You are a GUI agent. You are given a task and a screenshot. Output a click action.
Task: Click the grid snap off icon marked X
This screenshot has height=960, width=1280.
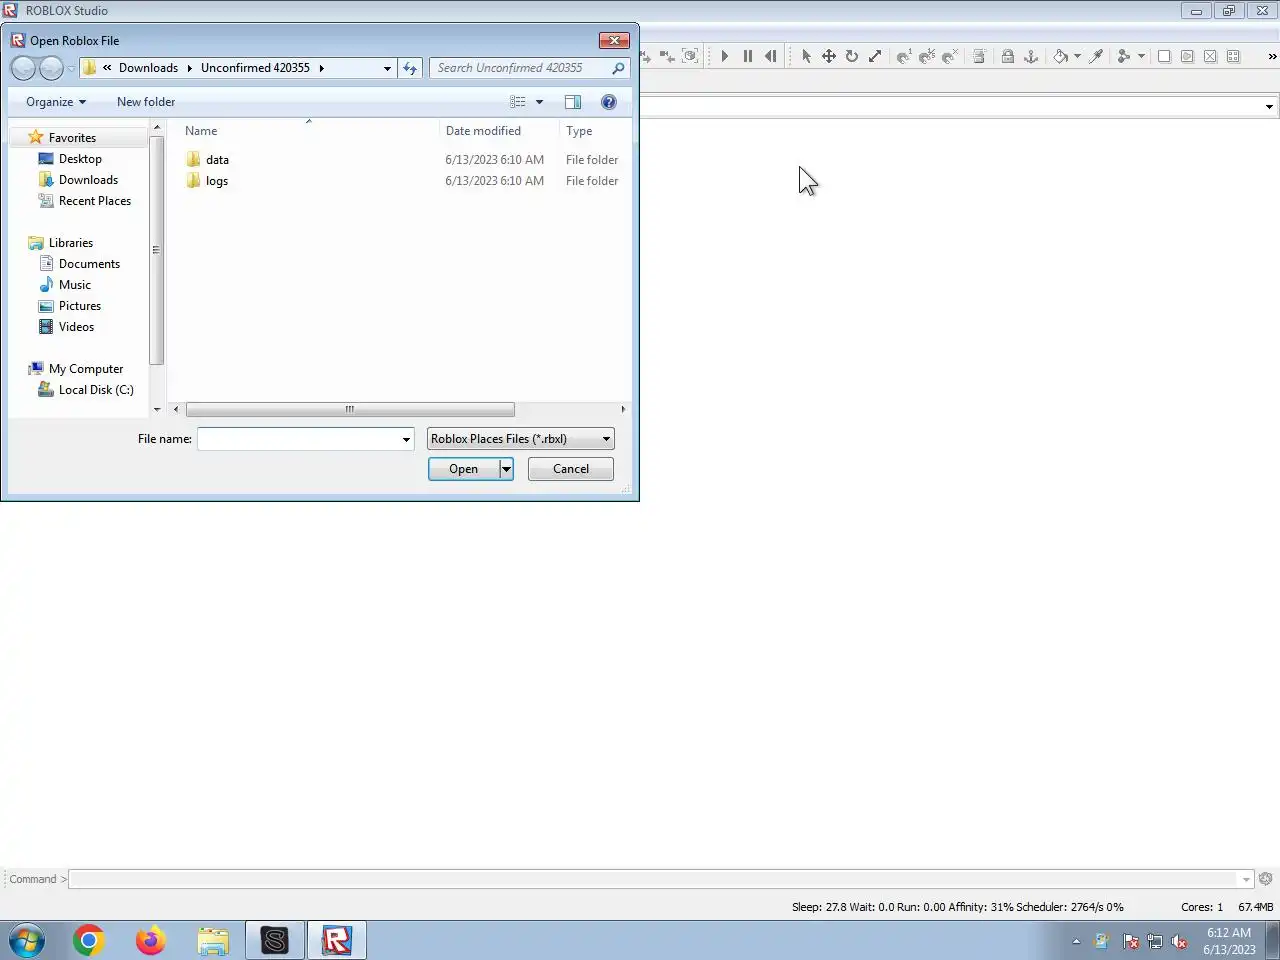(950, 57)
